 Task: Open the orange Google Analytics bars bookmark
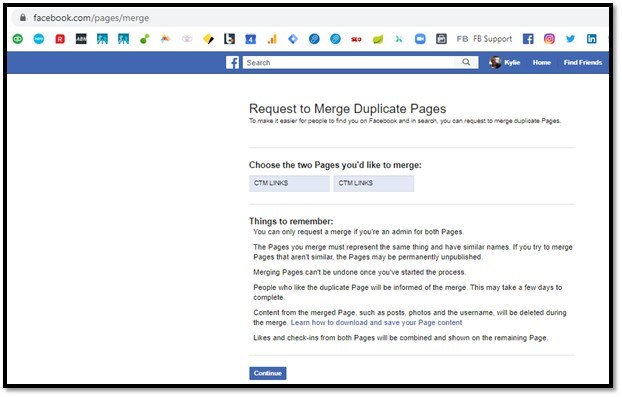(272, 39)
